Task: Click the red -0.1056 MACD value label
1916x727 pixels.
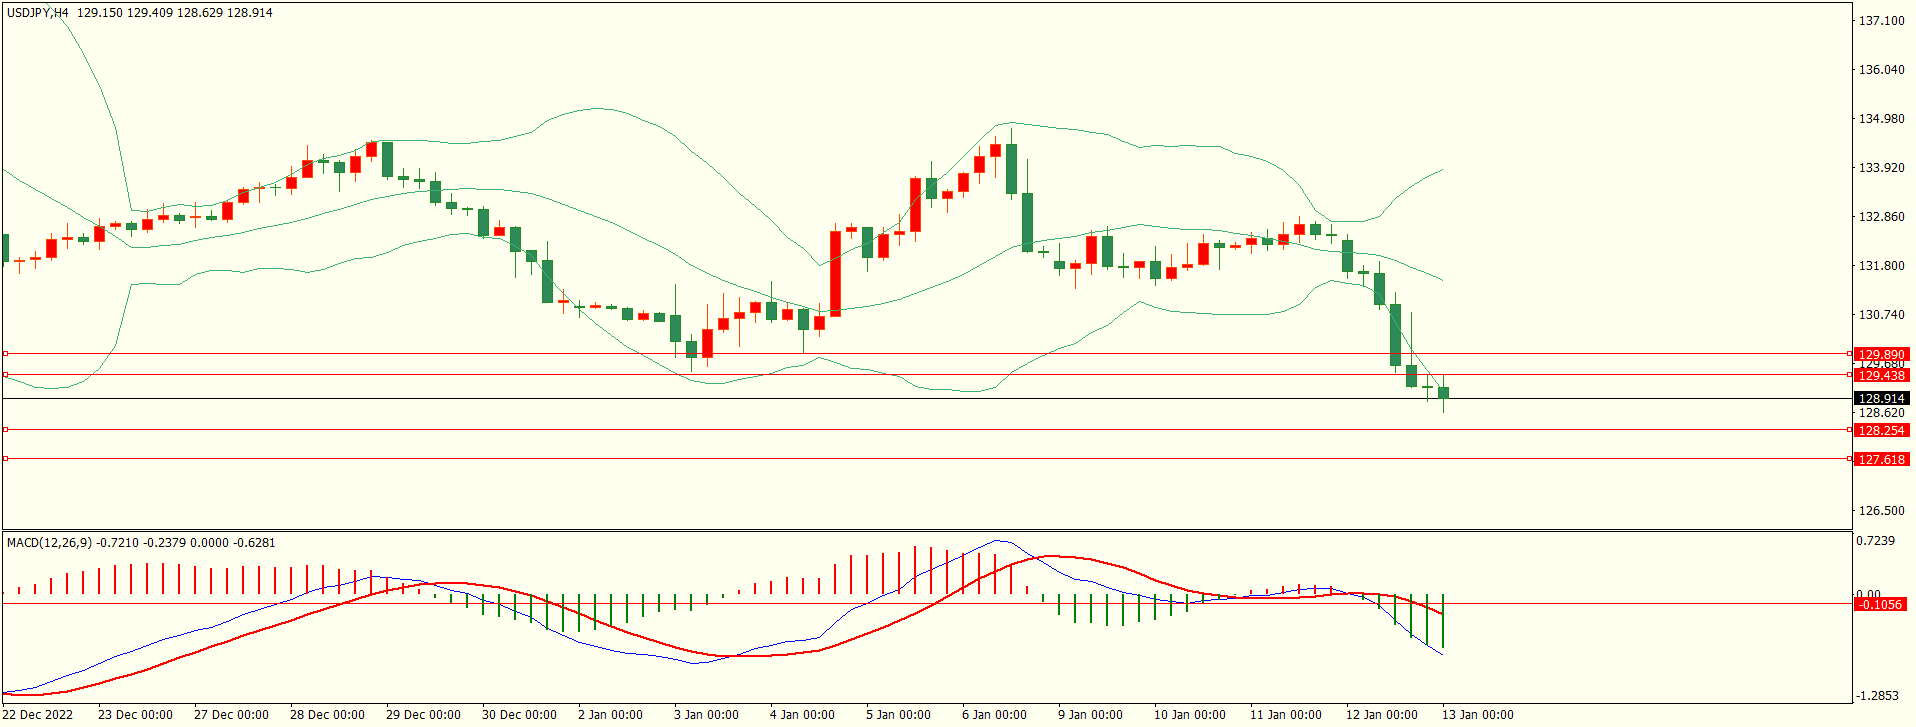Action: [x=1880, y=604]
